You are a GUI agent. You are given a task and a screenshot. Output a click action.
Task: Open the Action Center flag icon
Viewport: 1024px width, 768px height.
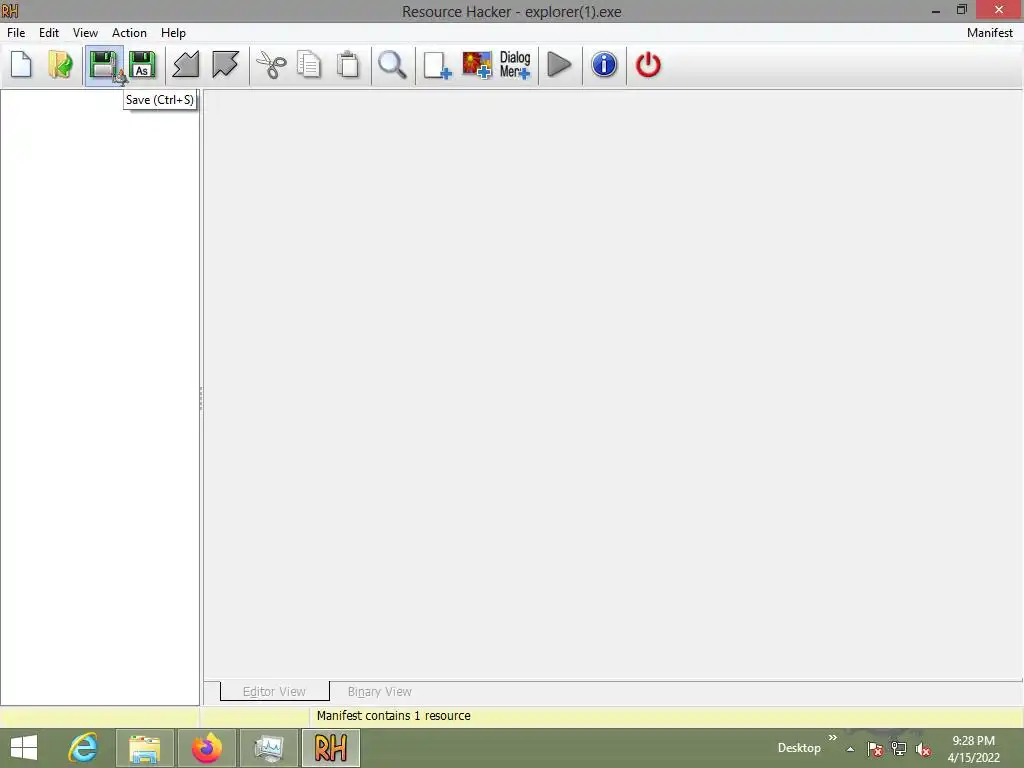(875, 749)
